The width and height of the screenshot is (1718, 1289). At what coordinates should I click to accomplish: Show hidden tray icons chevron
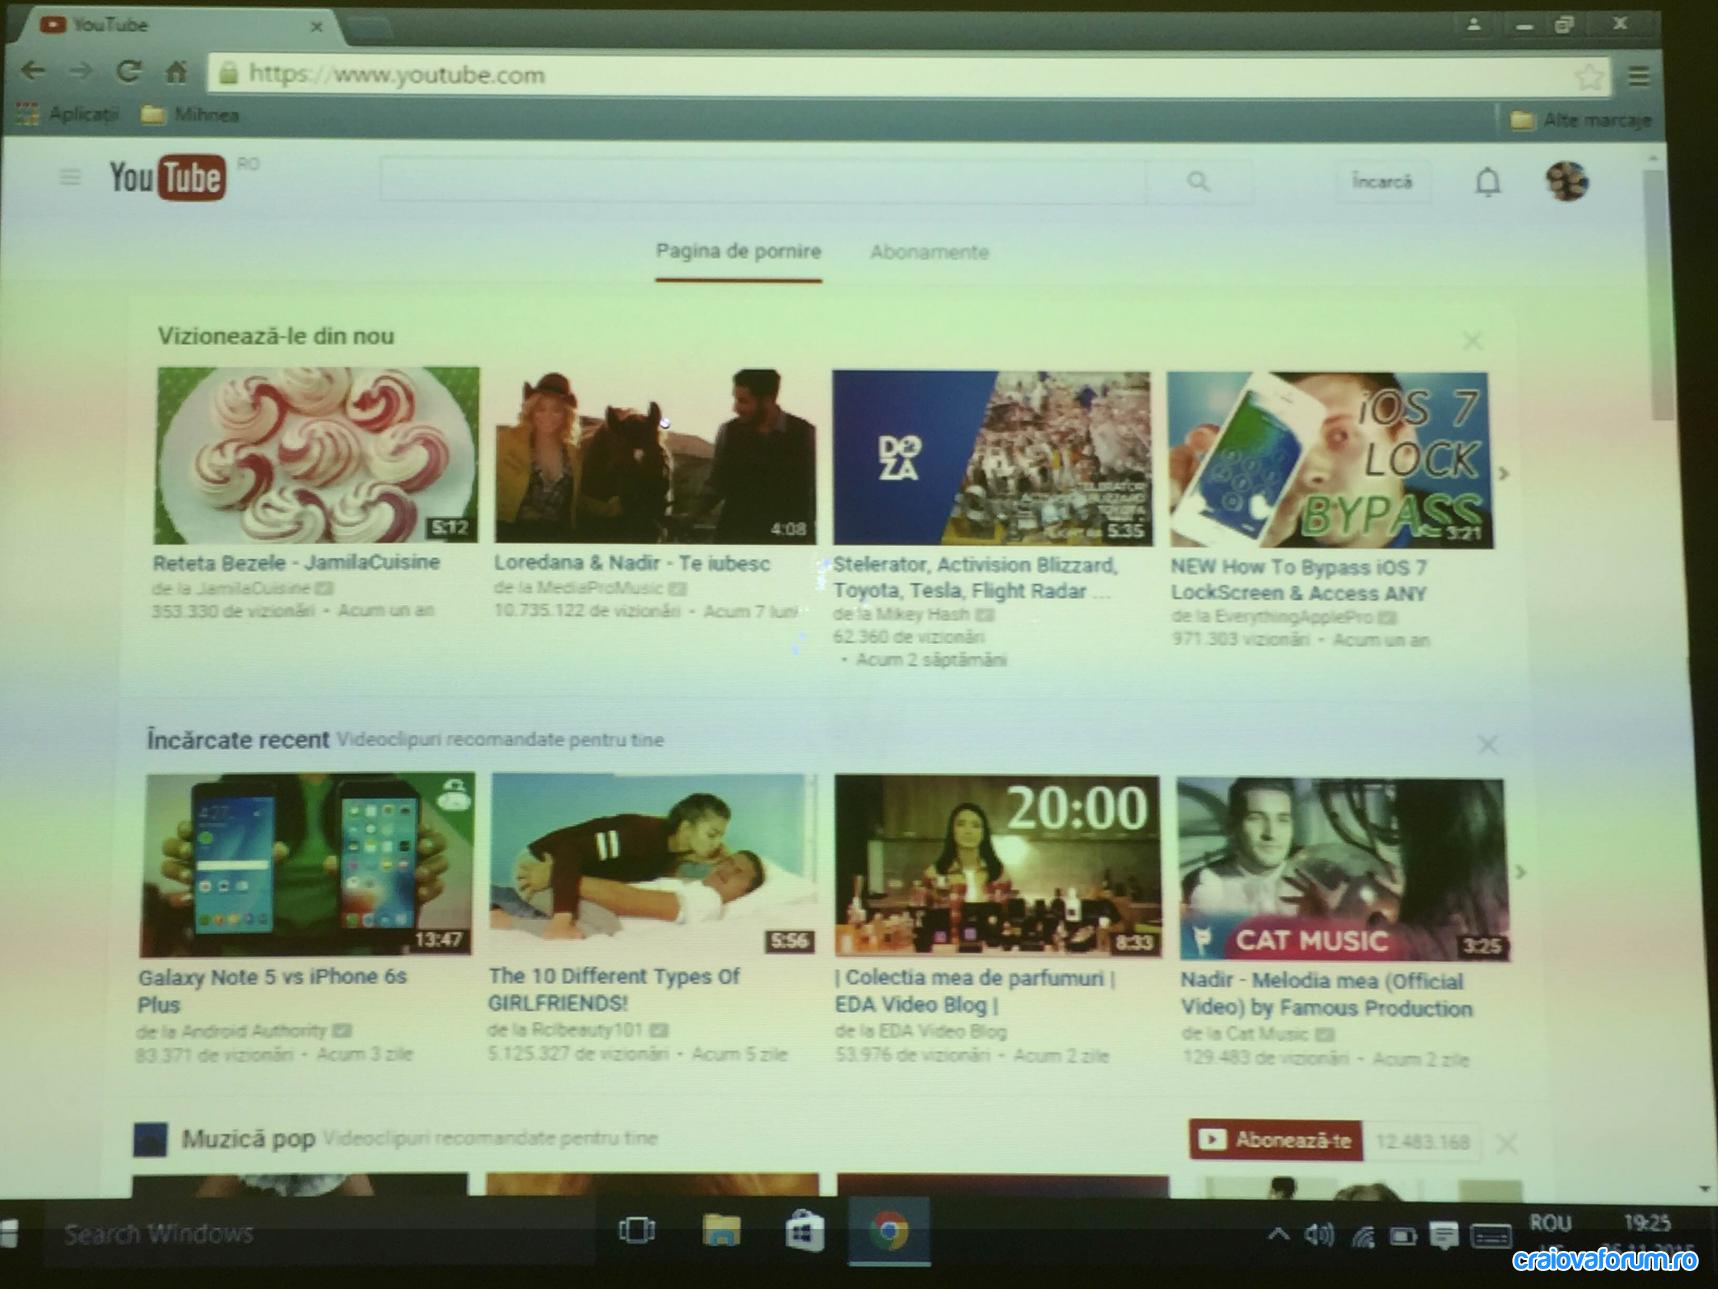[x=1278, y=1235]
